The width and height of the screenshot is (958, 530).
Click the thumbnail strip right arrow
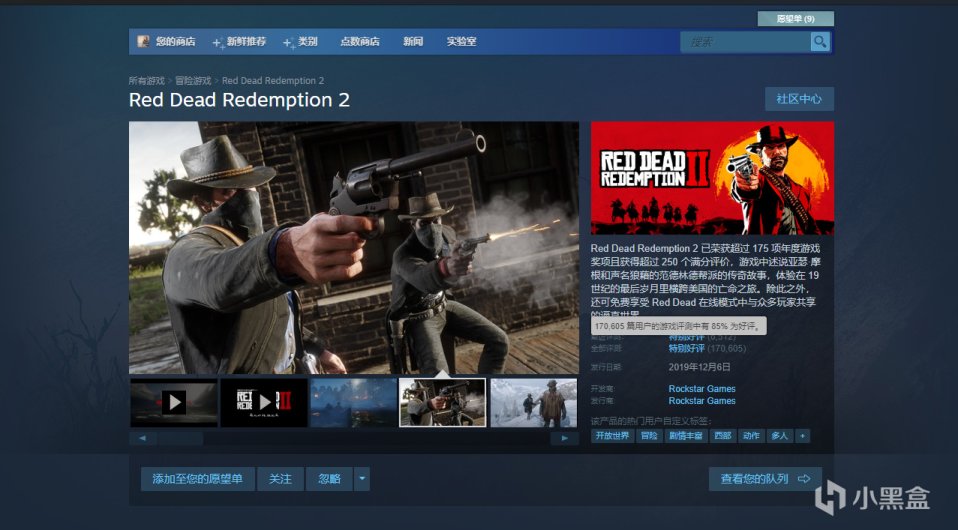[565, 438]
